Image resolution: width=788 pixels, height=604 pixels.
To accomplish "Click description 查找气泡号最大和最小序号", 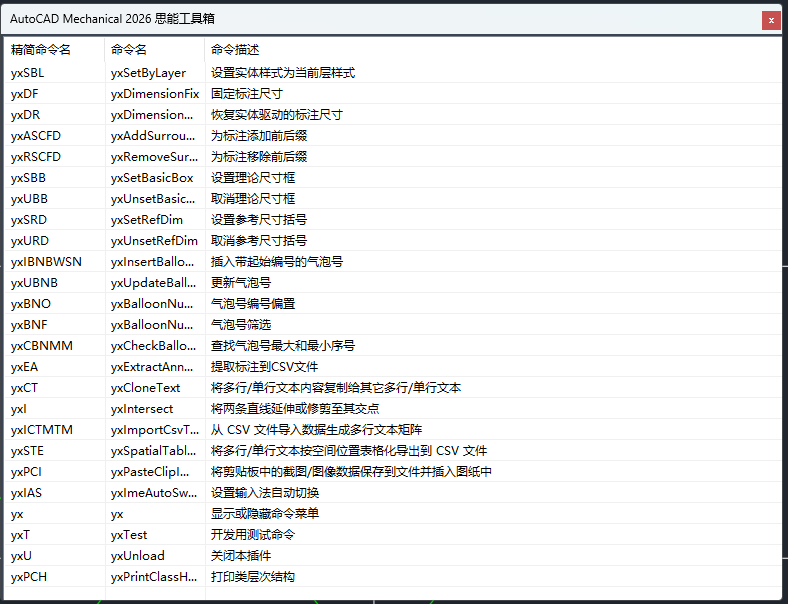I will pos(283,346).
